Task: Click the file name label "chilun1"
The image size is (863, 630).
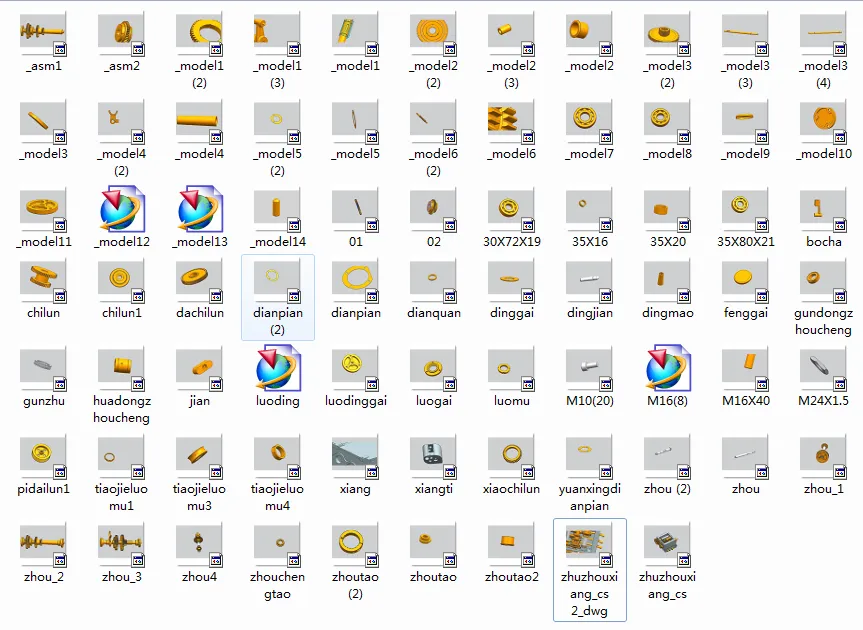Action: [x=122, y=313]
